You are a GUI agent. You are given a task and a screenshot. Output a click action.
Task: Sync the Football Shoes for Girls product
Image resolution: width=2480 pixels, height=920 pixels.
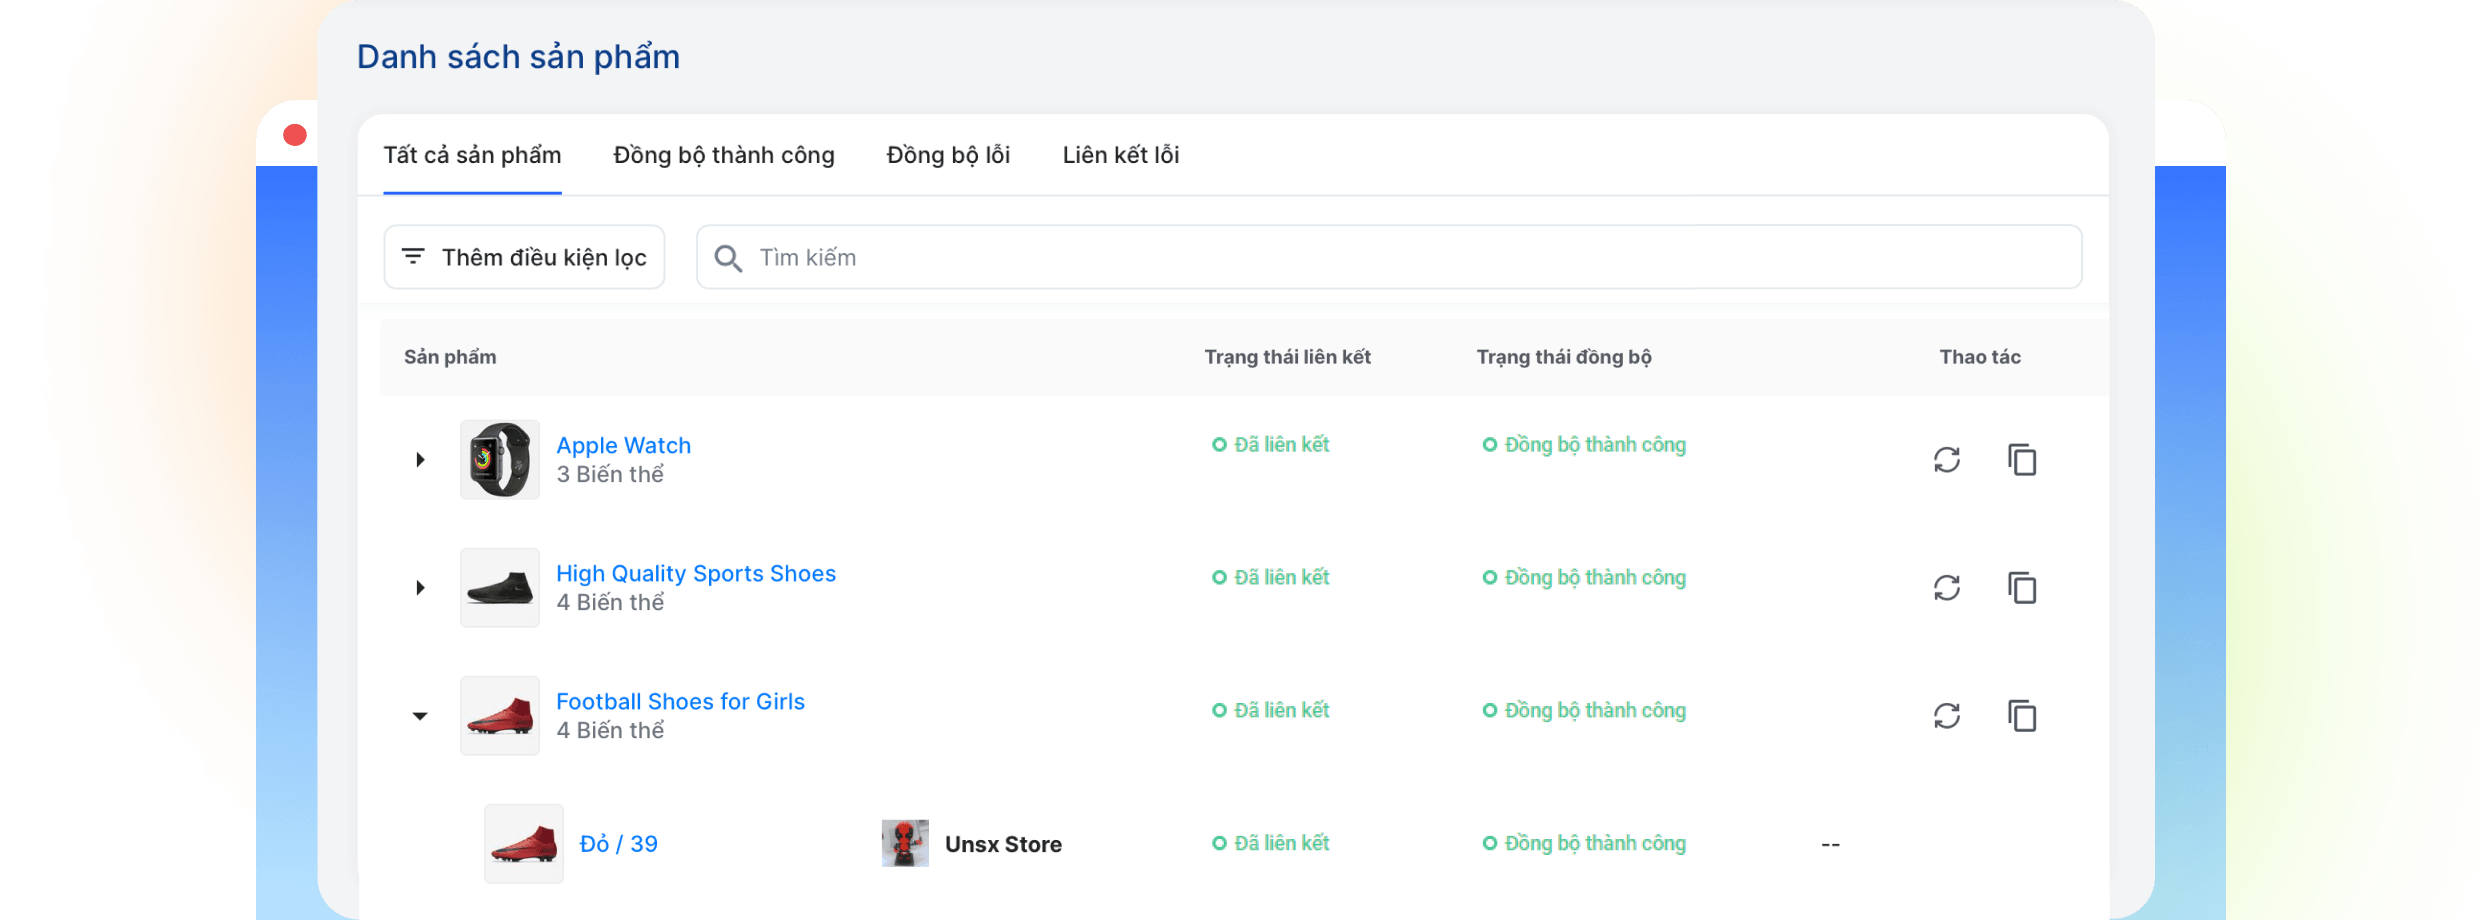pyautogui.click(x=1946, y=716)
